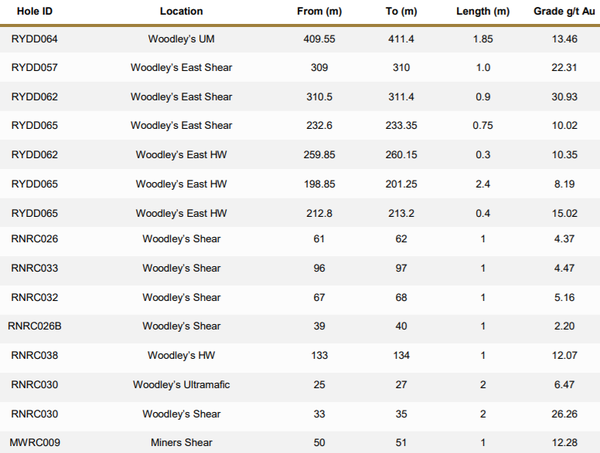The width and height of the screenshot is (600, 453).
Task: Click the From value '33'
Action: (319, 414)
